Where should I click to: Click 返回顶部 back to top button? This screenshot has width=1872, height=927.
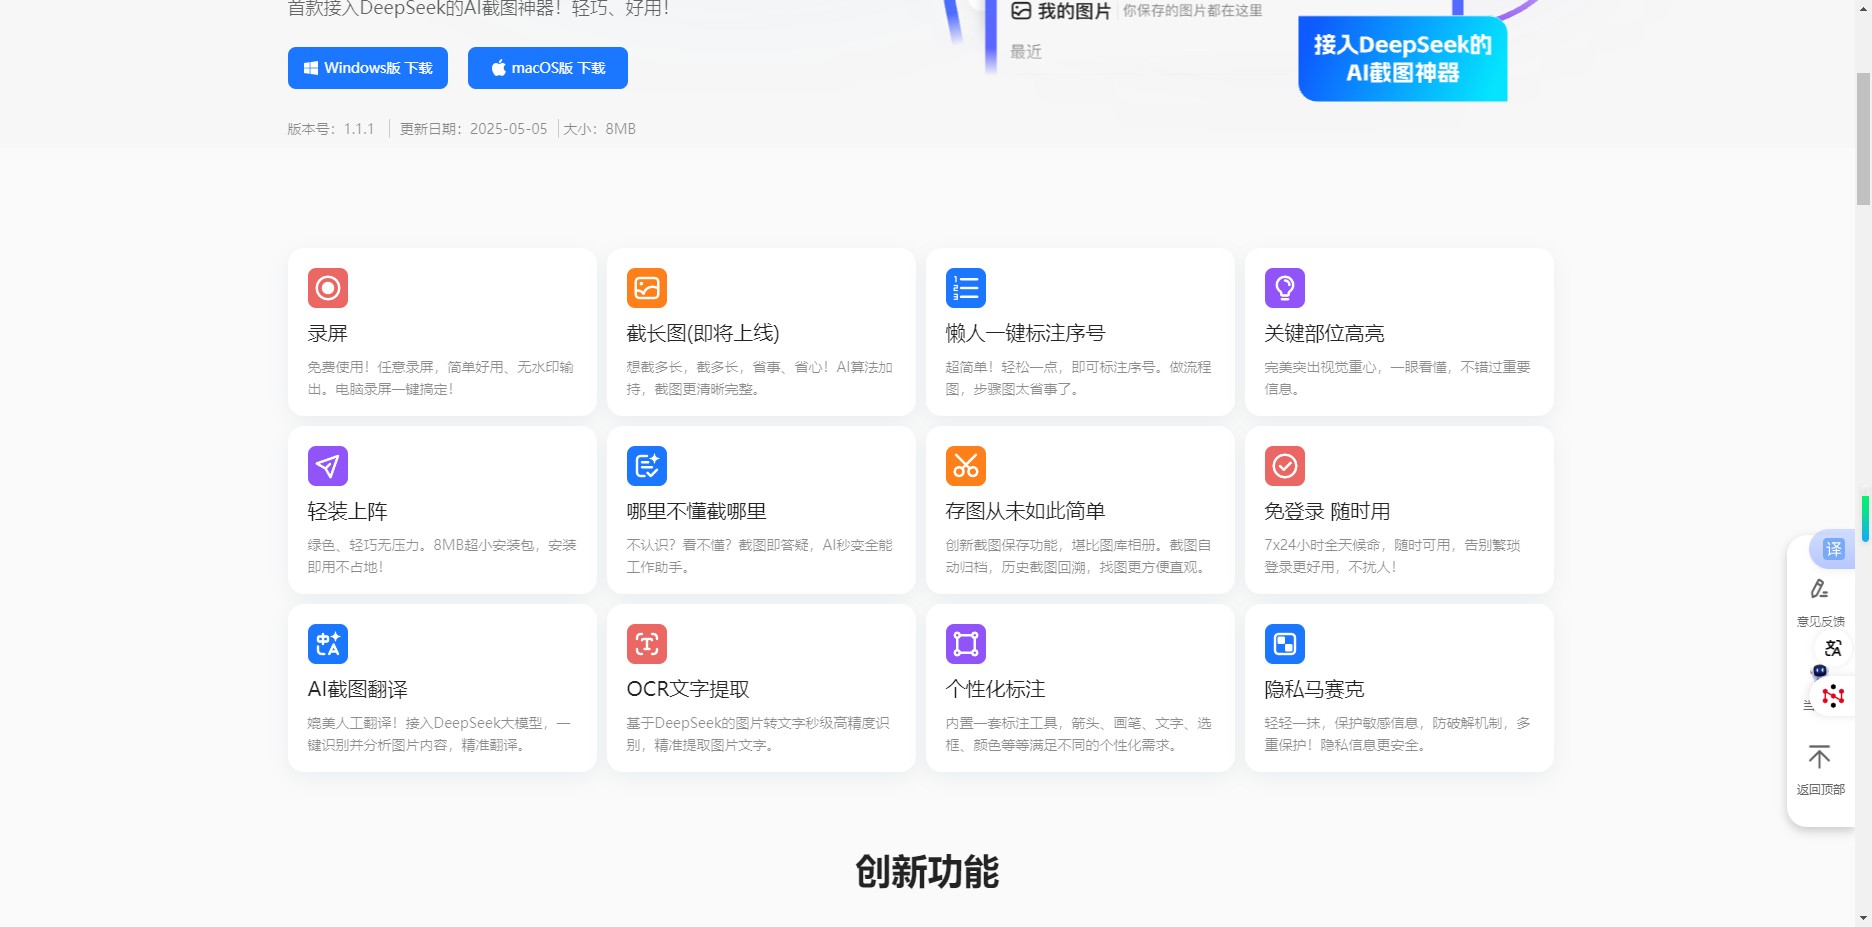[1820, 768]
